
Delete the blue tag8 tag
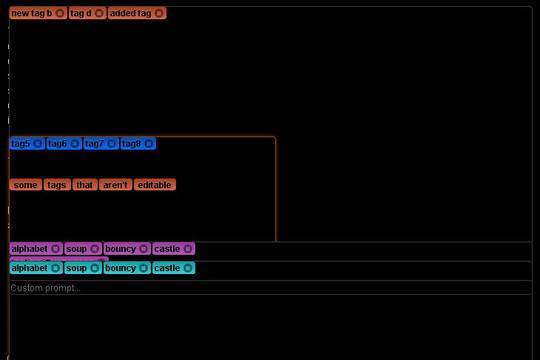[148, 144]
